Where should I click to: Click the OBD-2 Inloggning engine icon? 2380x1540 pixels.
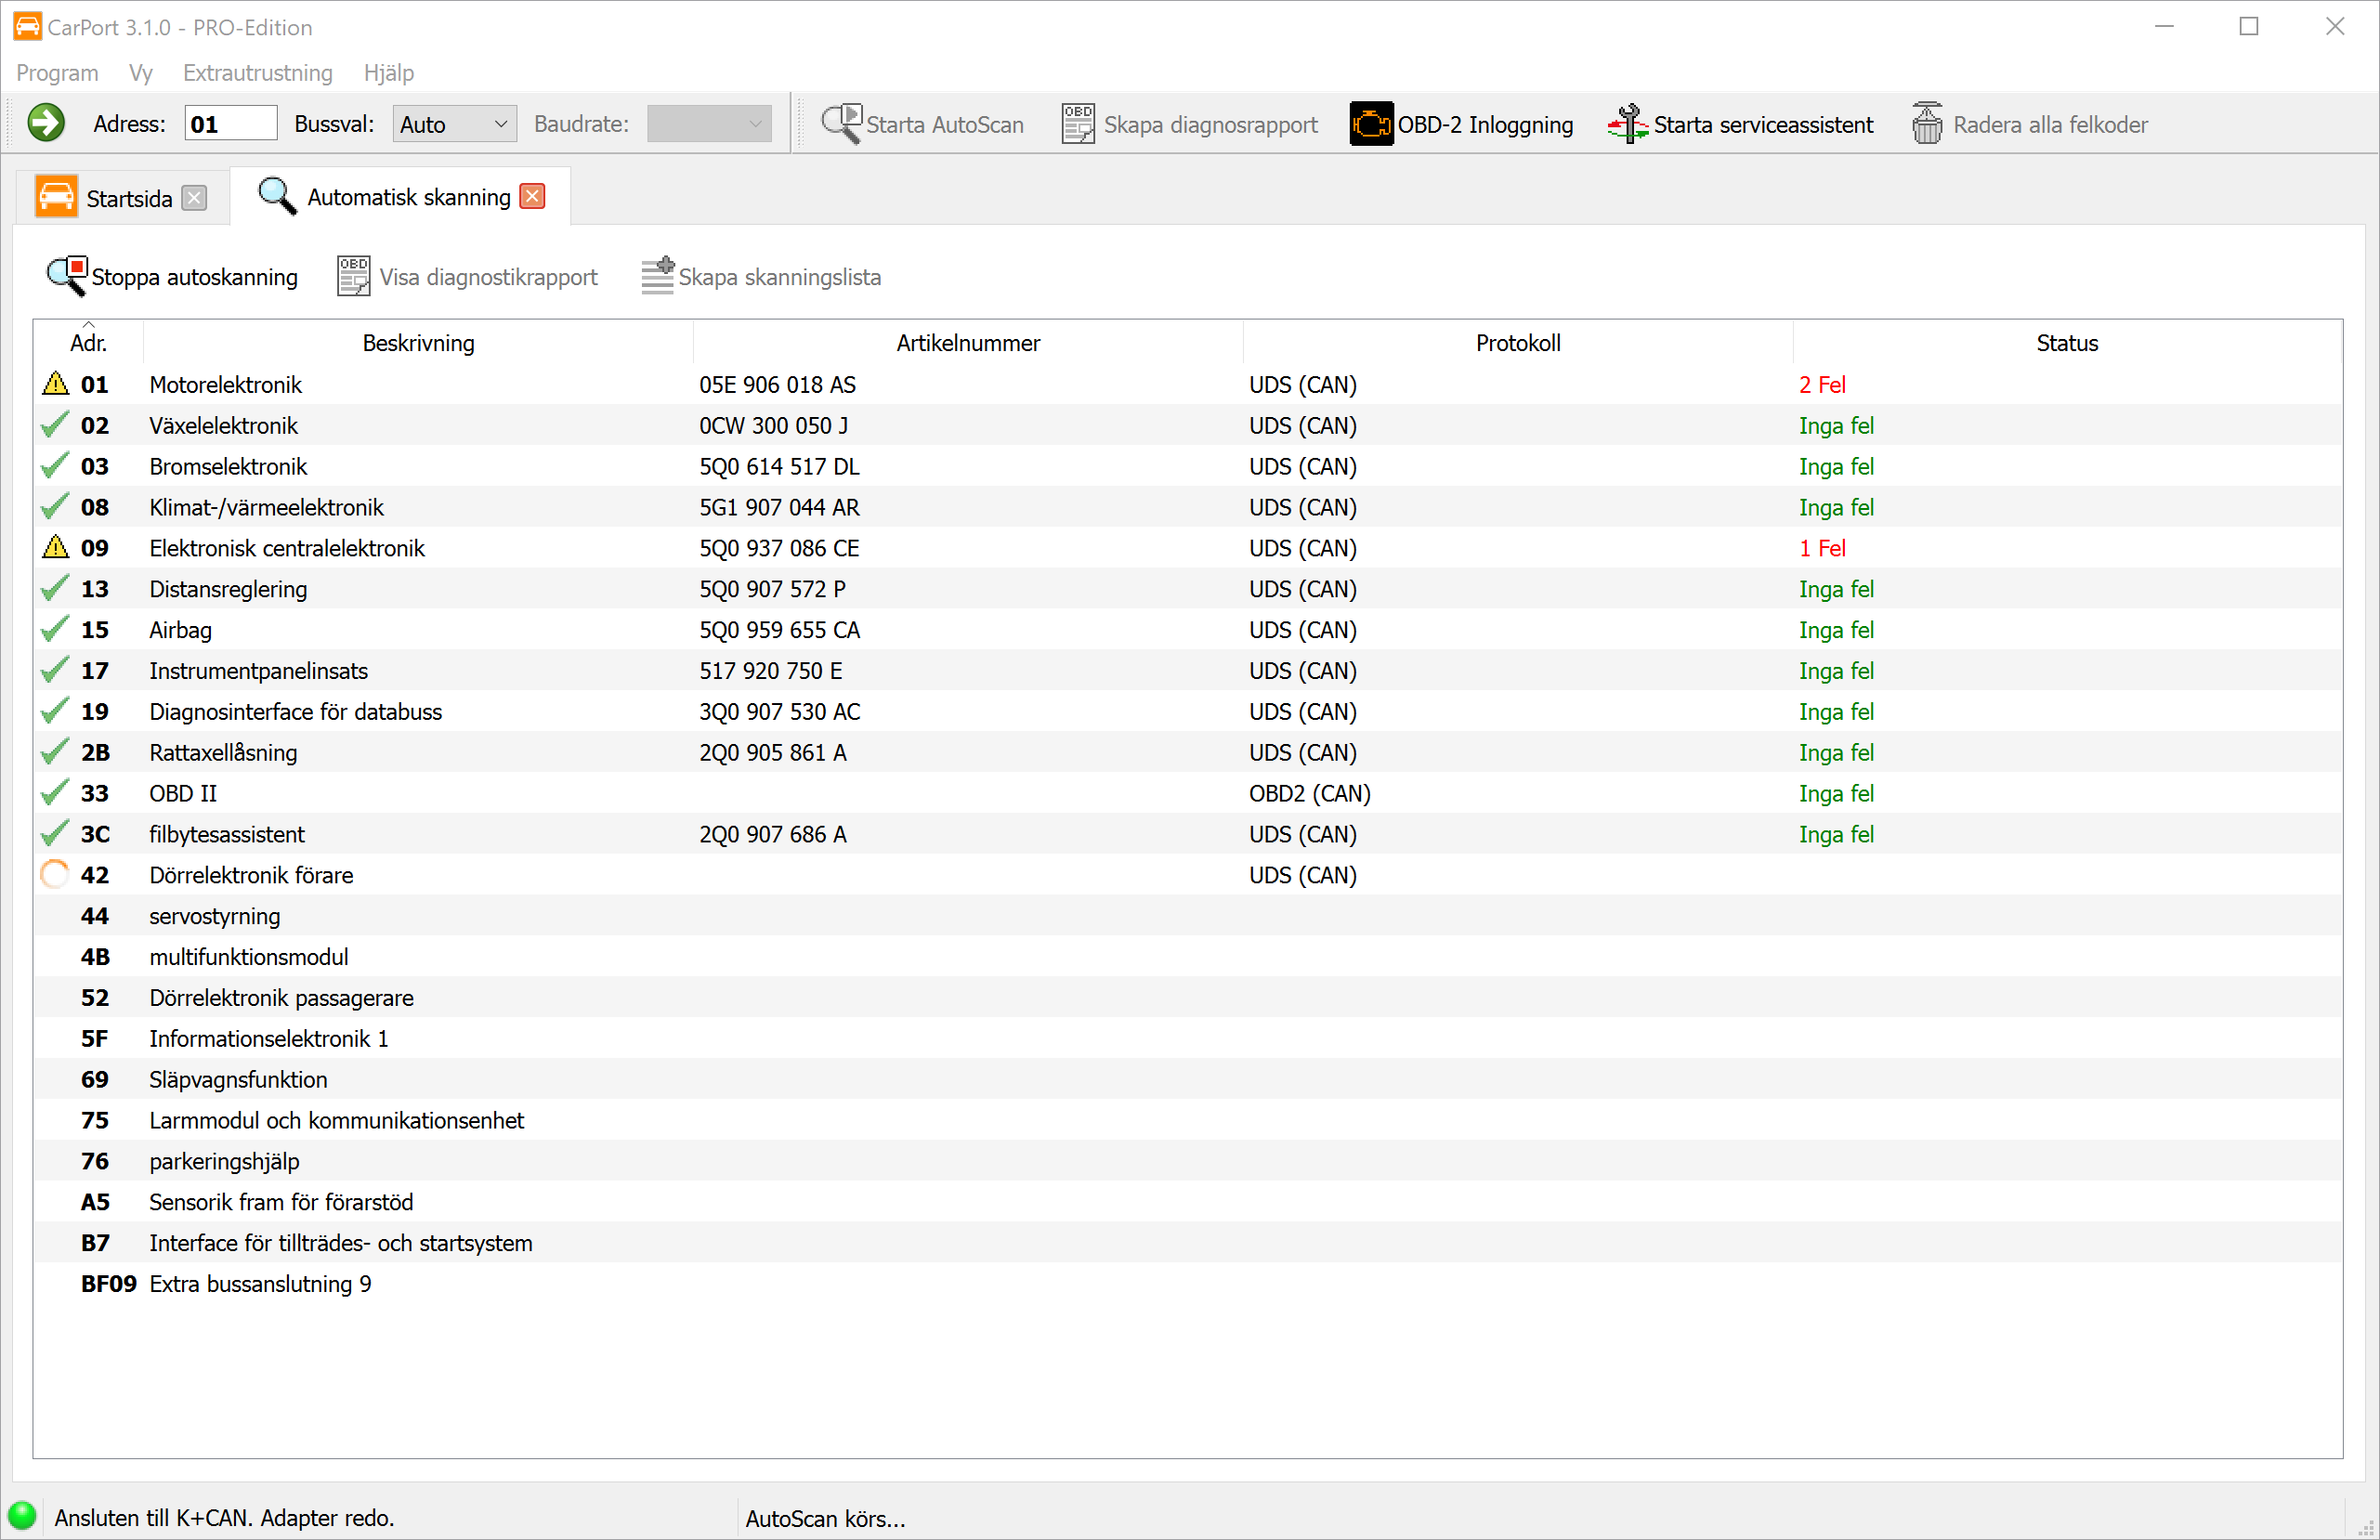1370,125
